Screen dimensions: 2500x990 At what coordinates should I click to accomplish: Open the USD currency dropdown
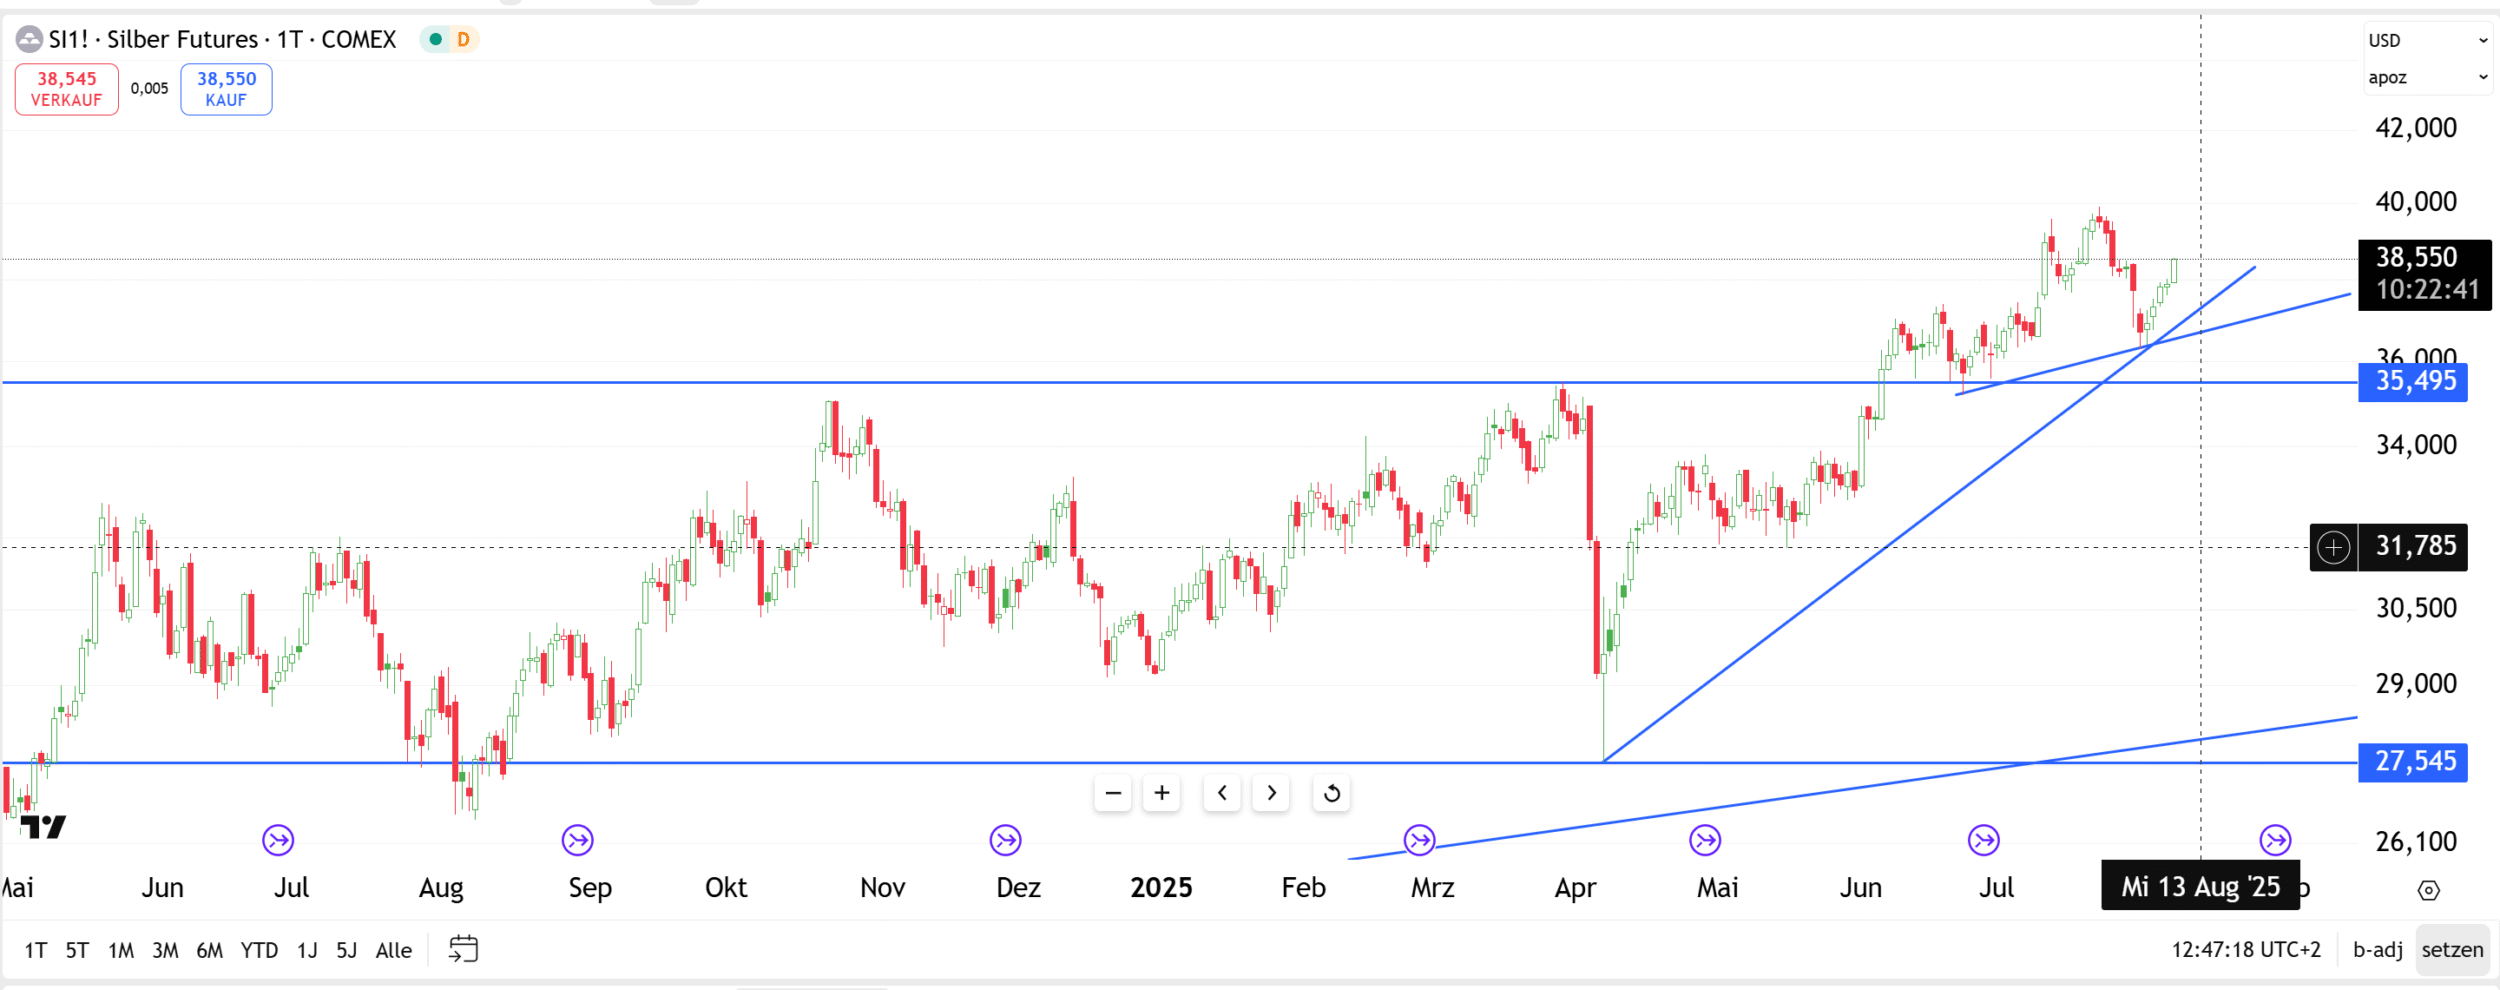click(x=2427, y=41)
